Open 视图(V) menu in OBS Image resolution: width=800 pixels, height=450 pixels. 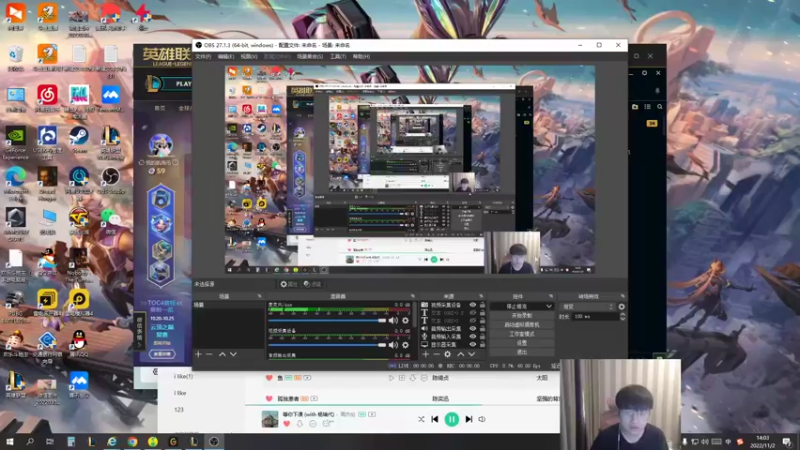pyautogui.click(x=249, y=57)
